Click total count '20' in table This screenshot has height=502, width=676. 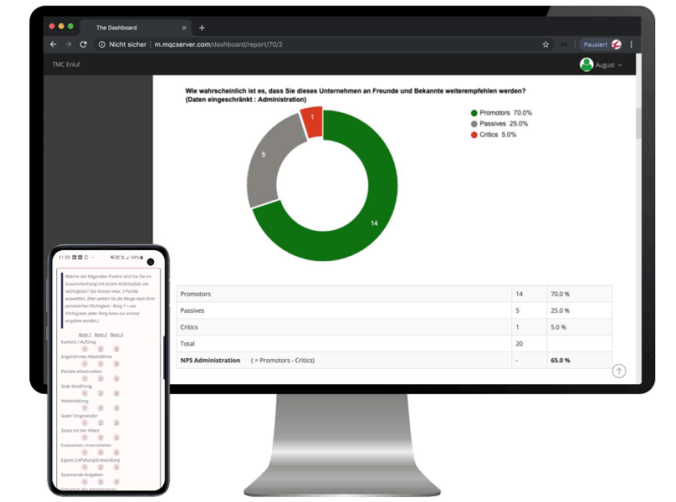pyautogui.click(x=519, y=344)
